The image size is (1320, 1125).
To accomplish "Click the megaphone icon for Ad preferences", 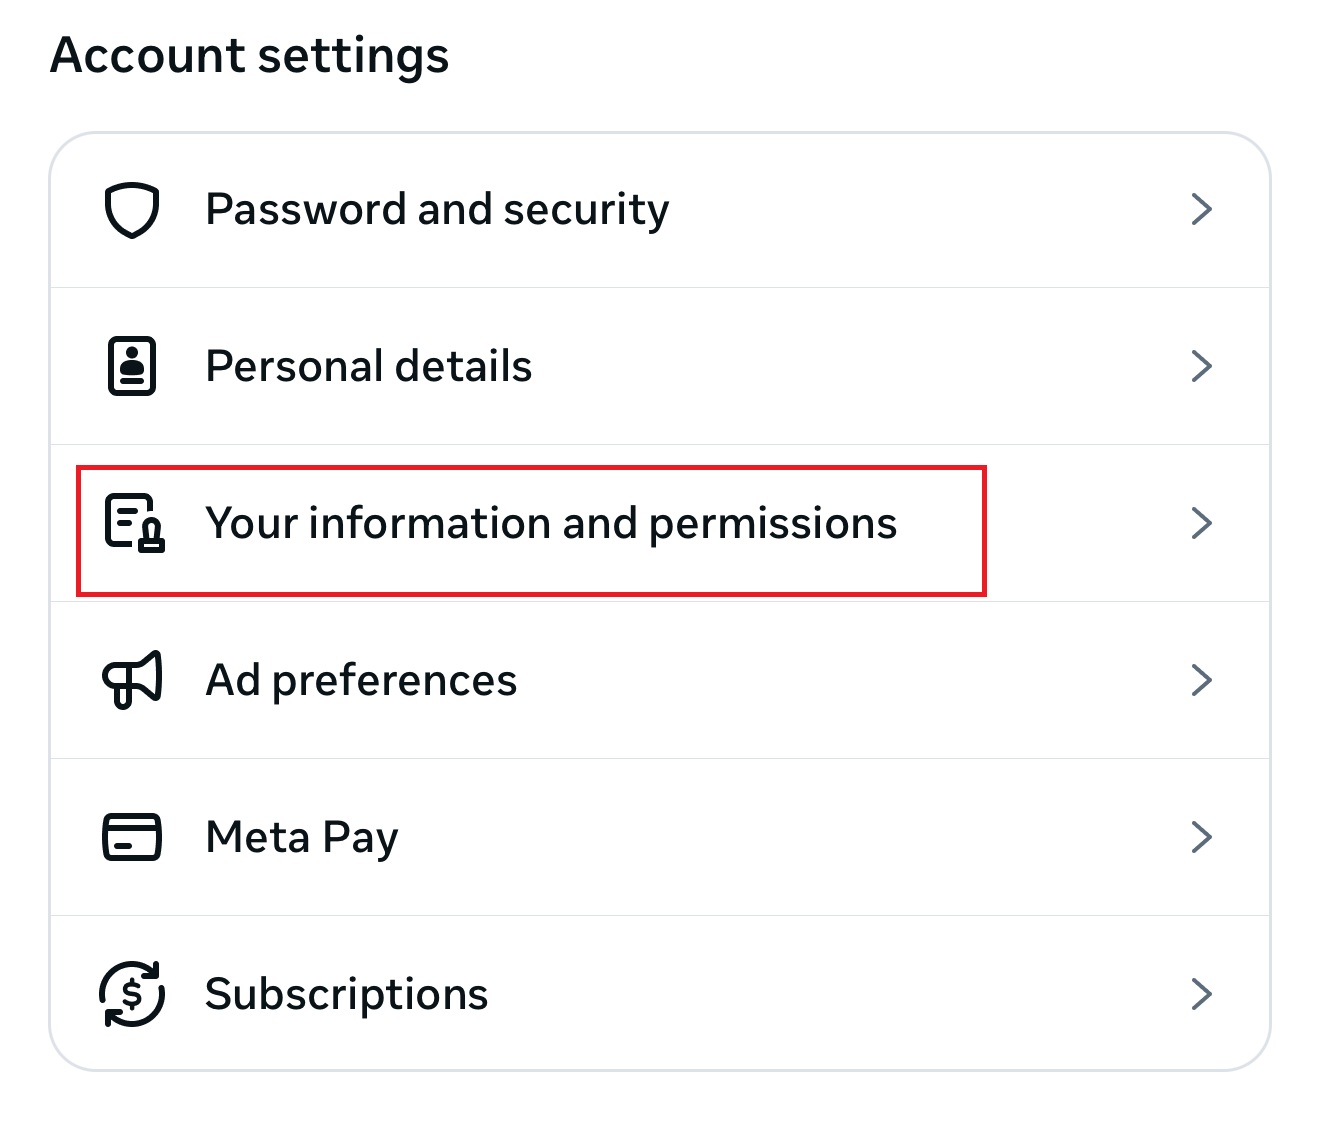I will pos(132,680).
